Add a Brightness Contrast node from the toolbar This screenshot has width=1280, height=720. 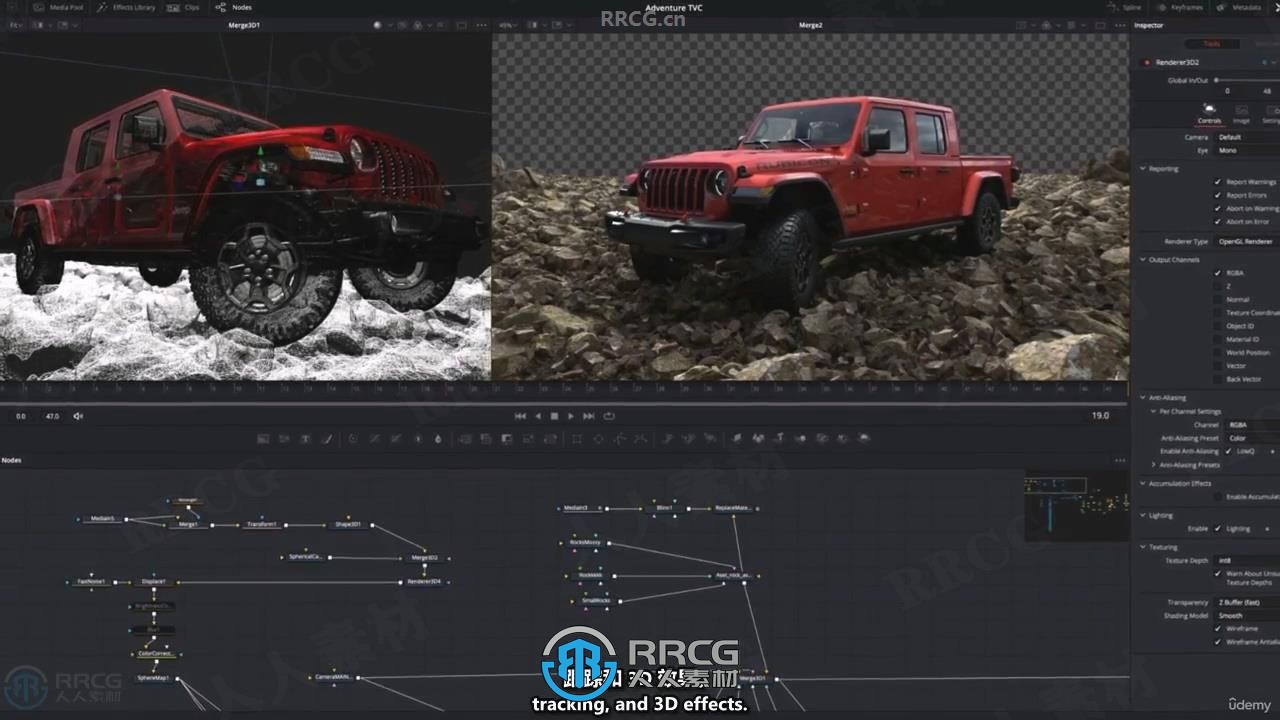[x=418, y=438]
